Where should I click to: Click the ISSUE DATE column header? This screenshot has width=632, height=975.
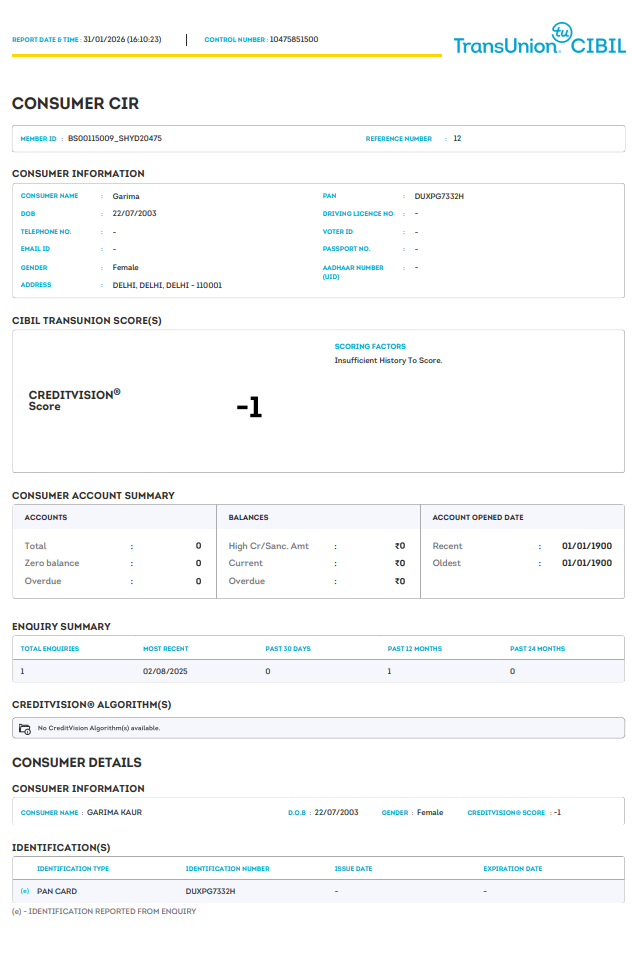pyautogui.click(x=353, y=869)
